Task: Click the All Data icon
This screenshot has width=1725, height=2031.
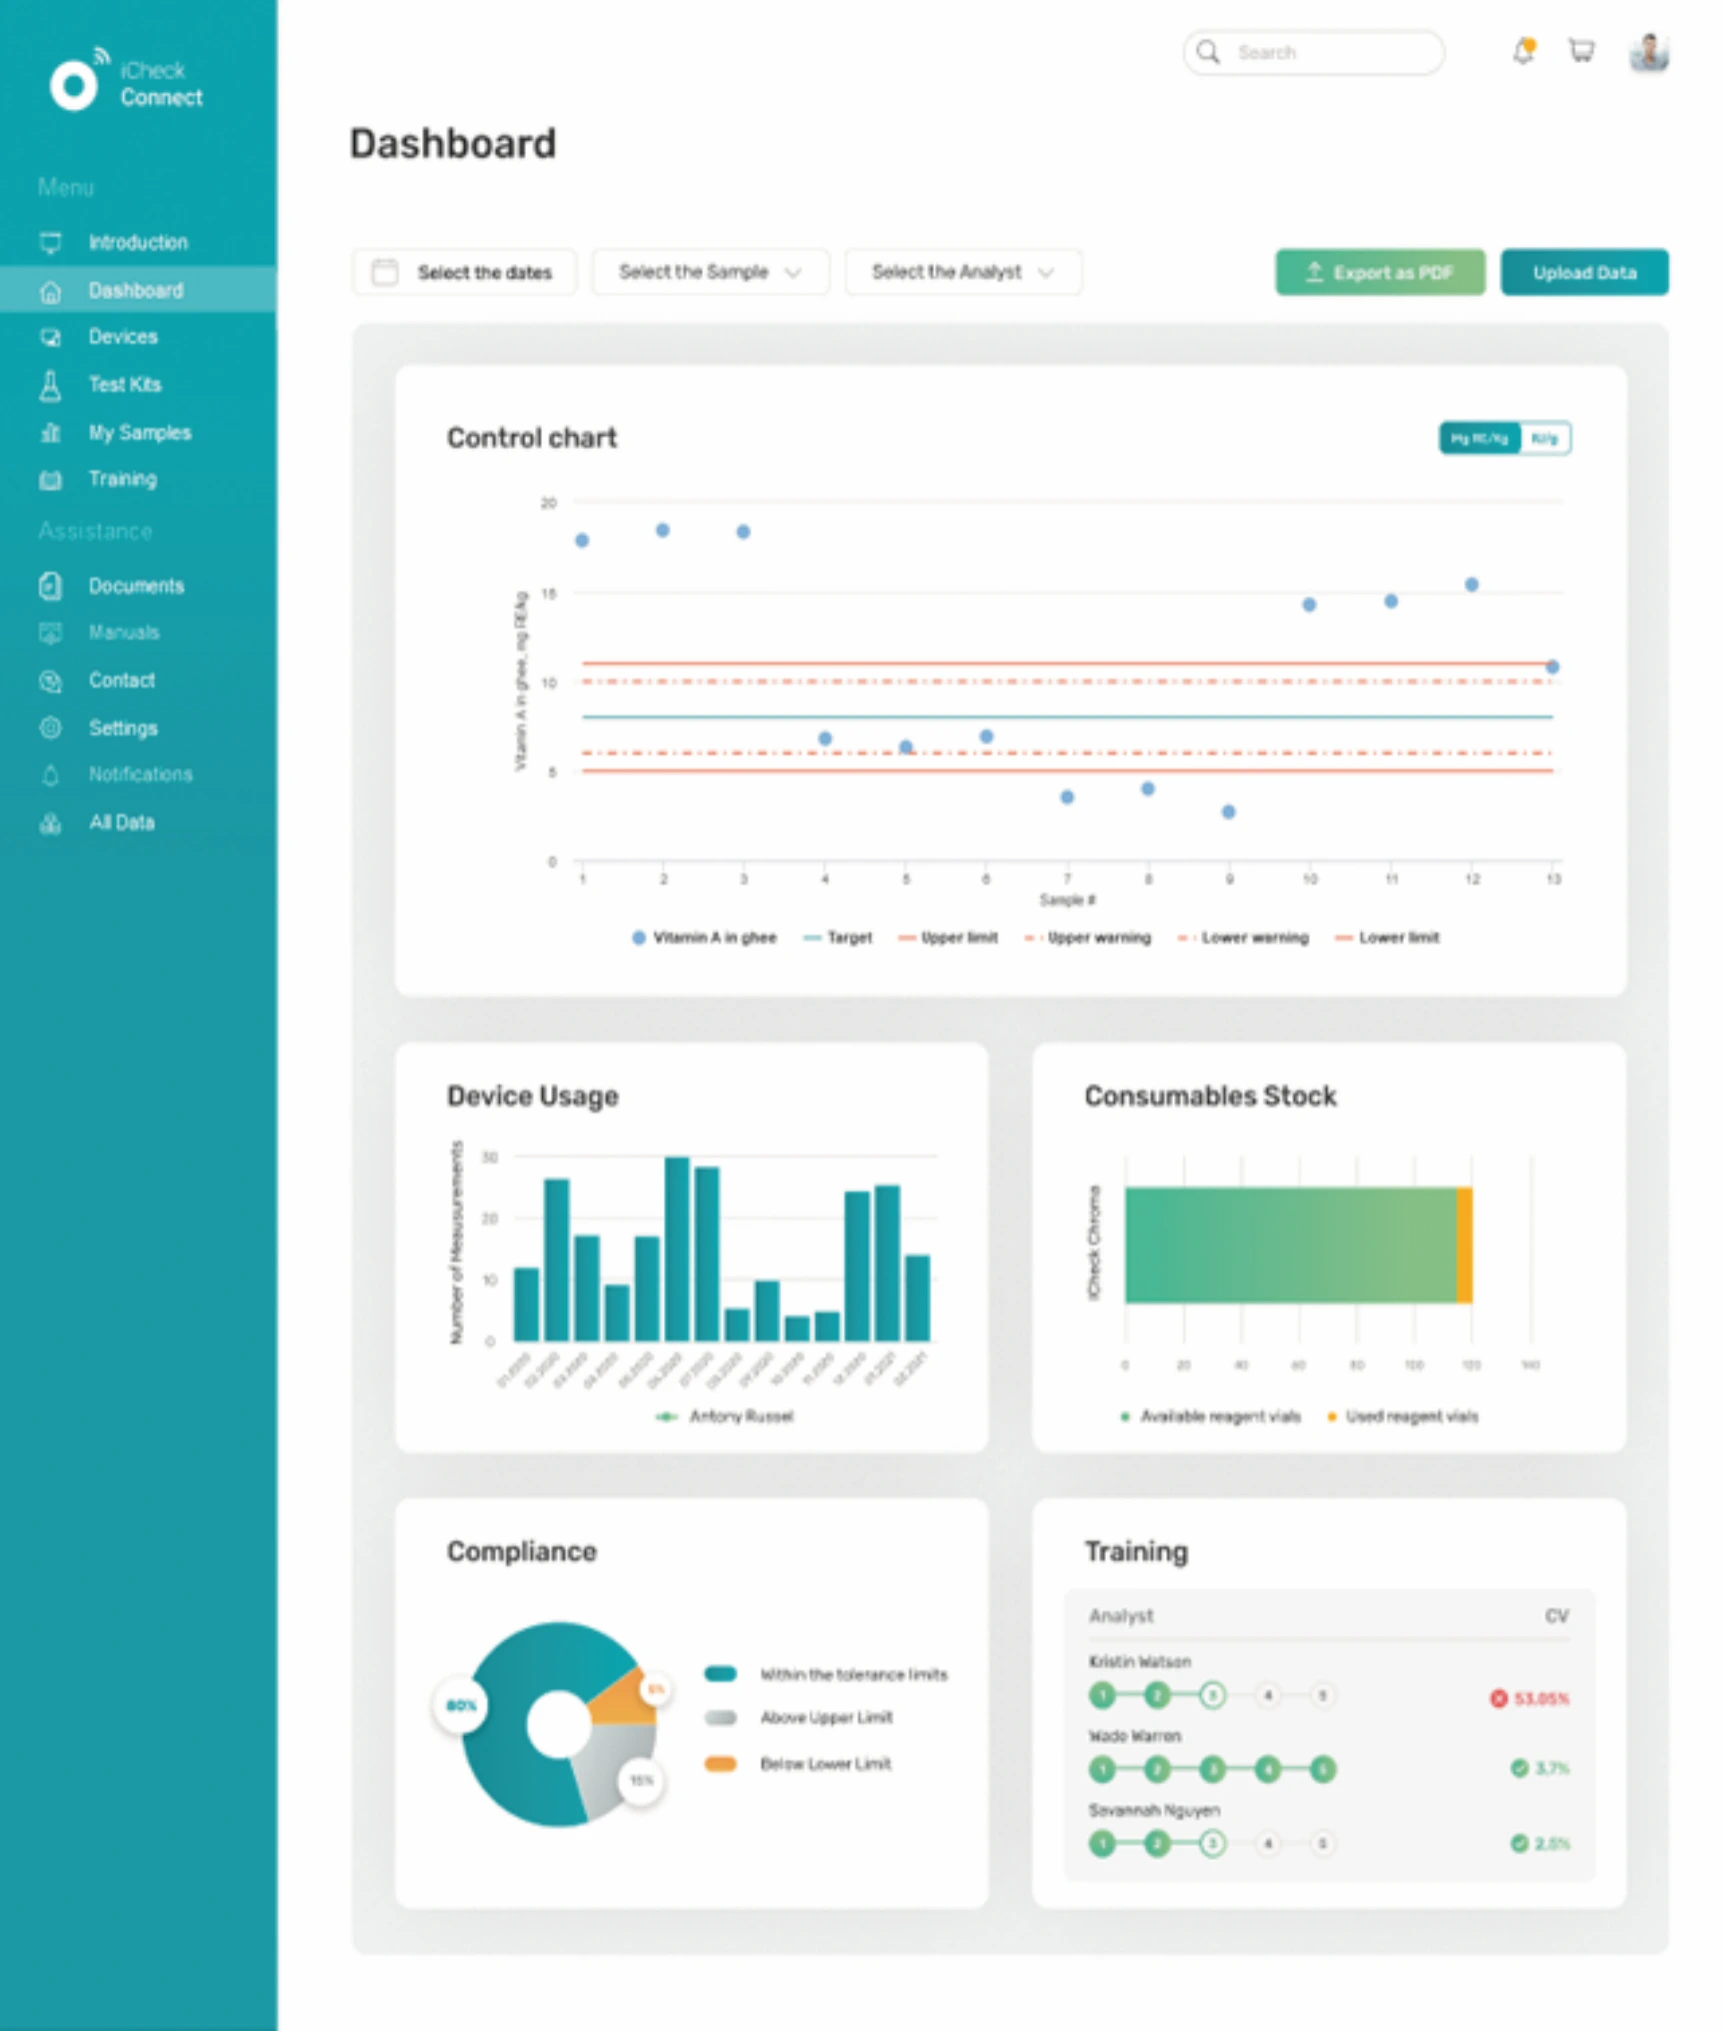Action: pyautogui.click(x=50, y=823)
